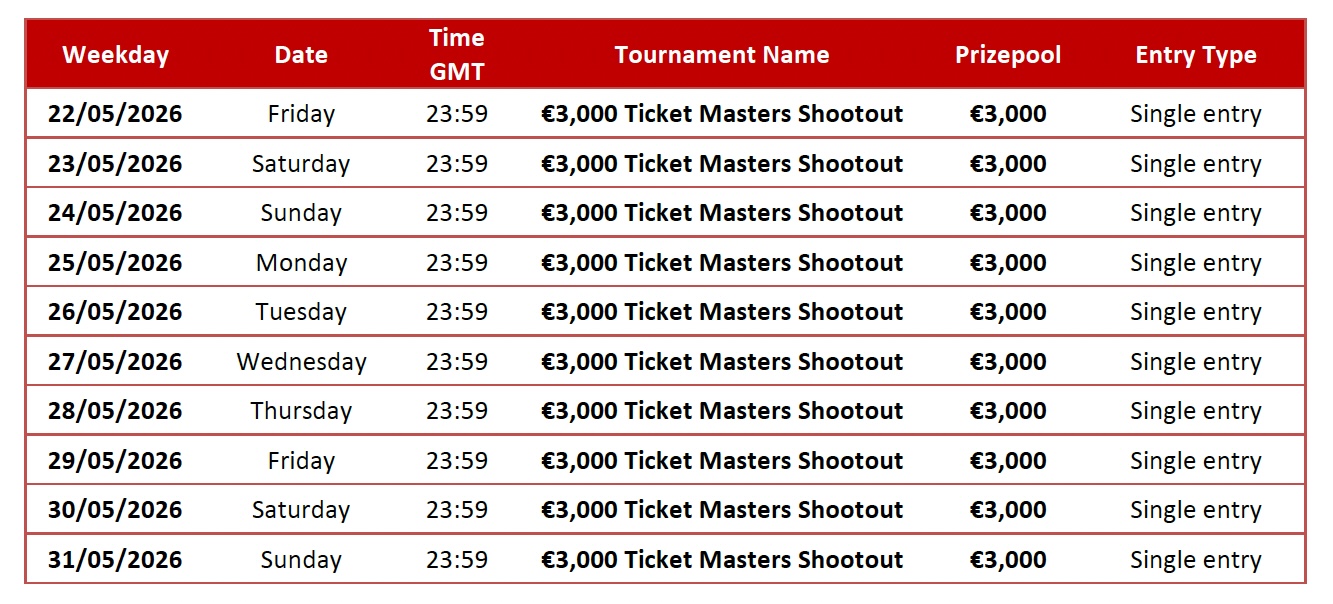Click the Weekday column header

pyautogui.click(x=115, y=55)
